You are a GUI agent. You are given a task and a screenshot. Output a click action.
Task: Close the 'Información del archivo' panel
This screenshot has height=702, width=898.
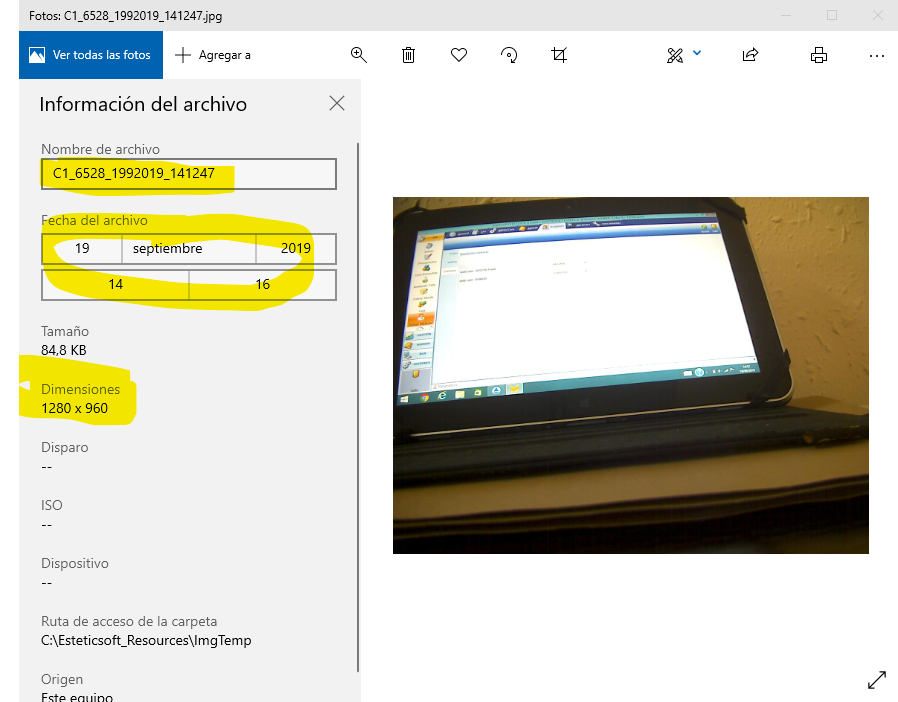tap(337, 103)
